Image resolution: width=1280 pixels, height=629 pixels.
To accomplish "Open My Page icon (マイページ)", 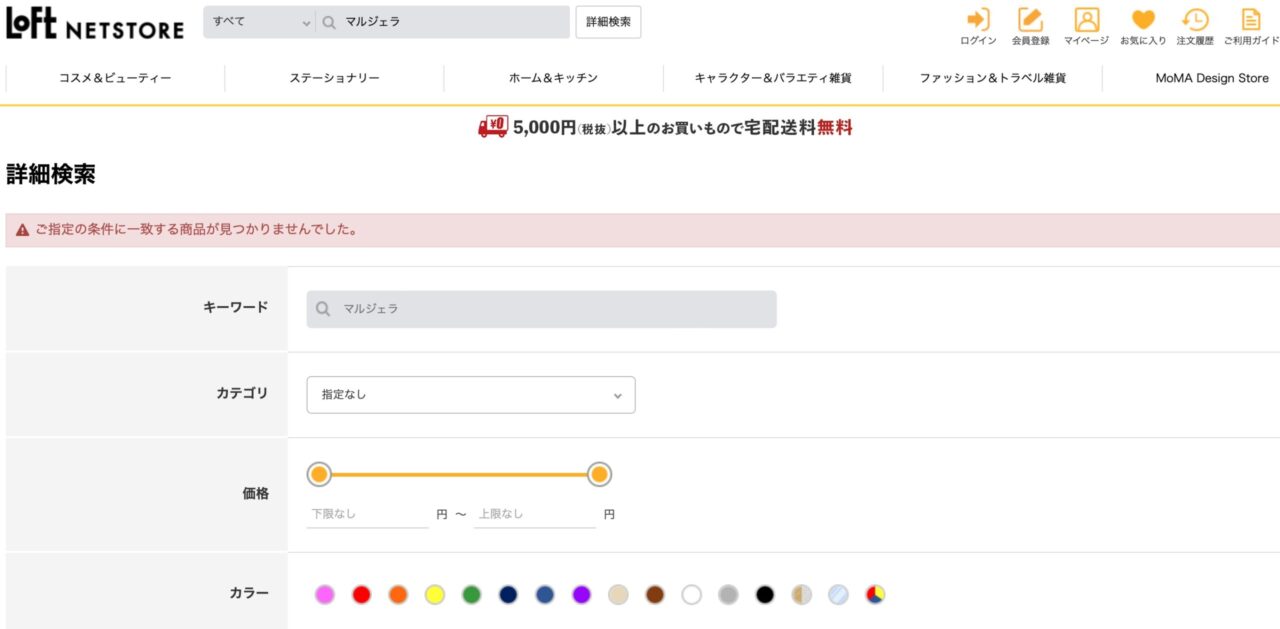I will [x=1086, y=27].
